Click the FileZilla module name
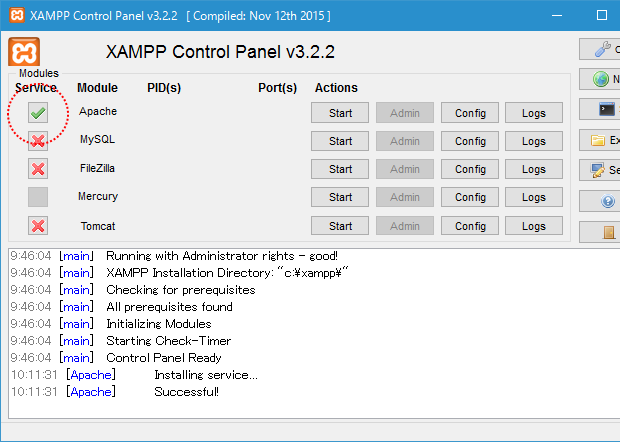The width and height of the screenshot is (620, 442). pos(97,168)
